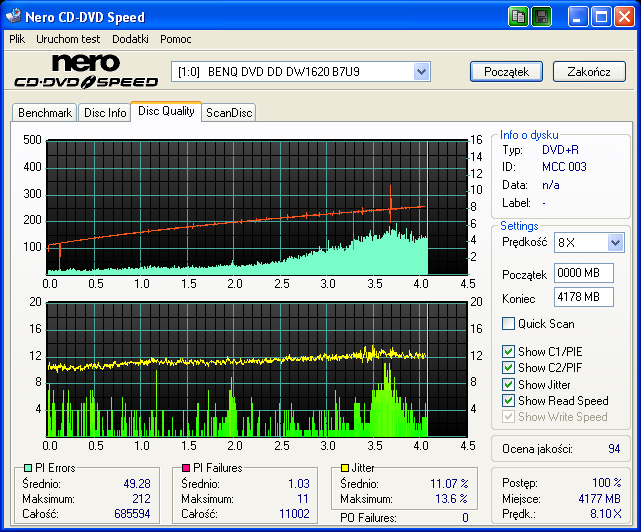Viewport: 641px width, 532px height.
Task: Click the disc type DVD+R value
Action: click(x=560, y=150)
